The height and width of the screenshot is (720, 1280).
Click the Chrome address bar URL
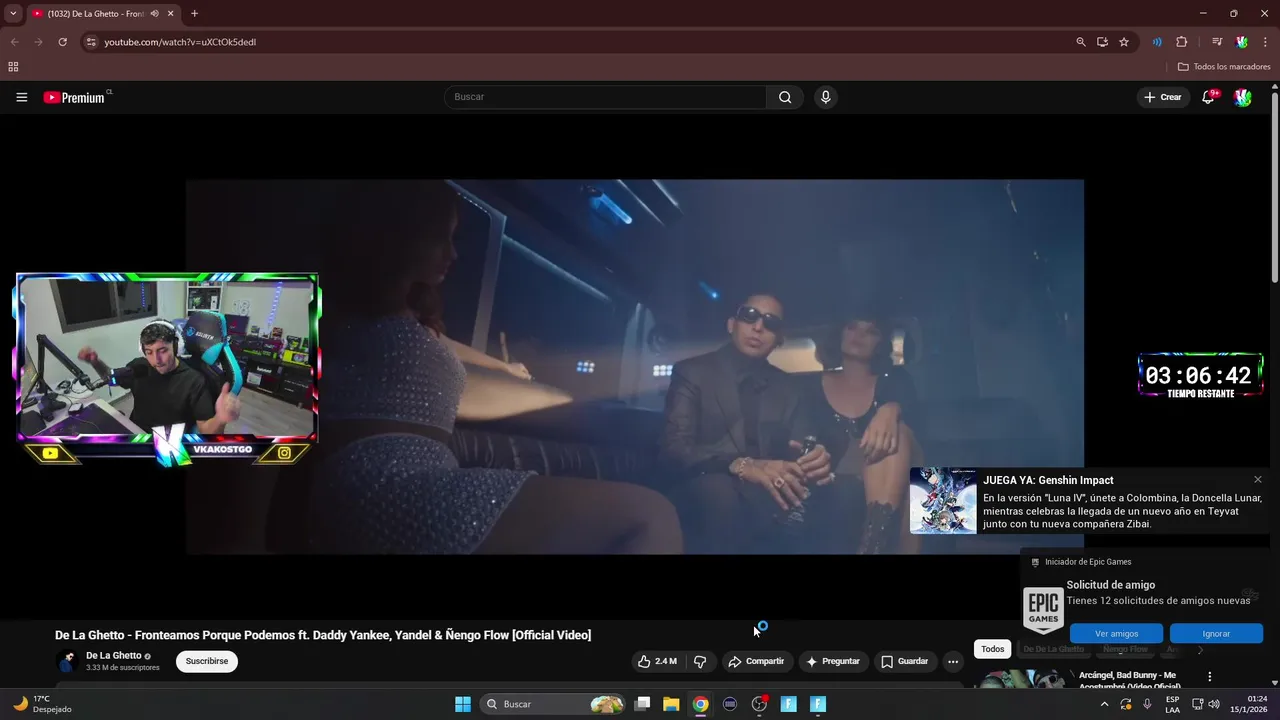180,42
